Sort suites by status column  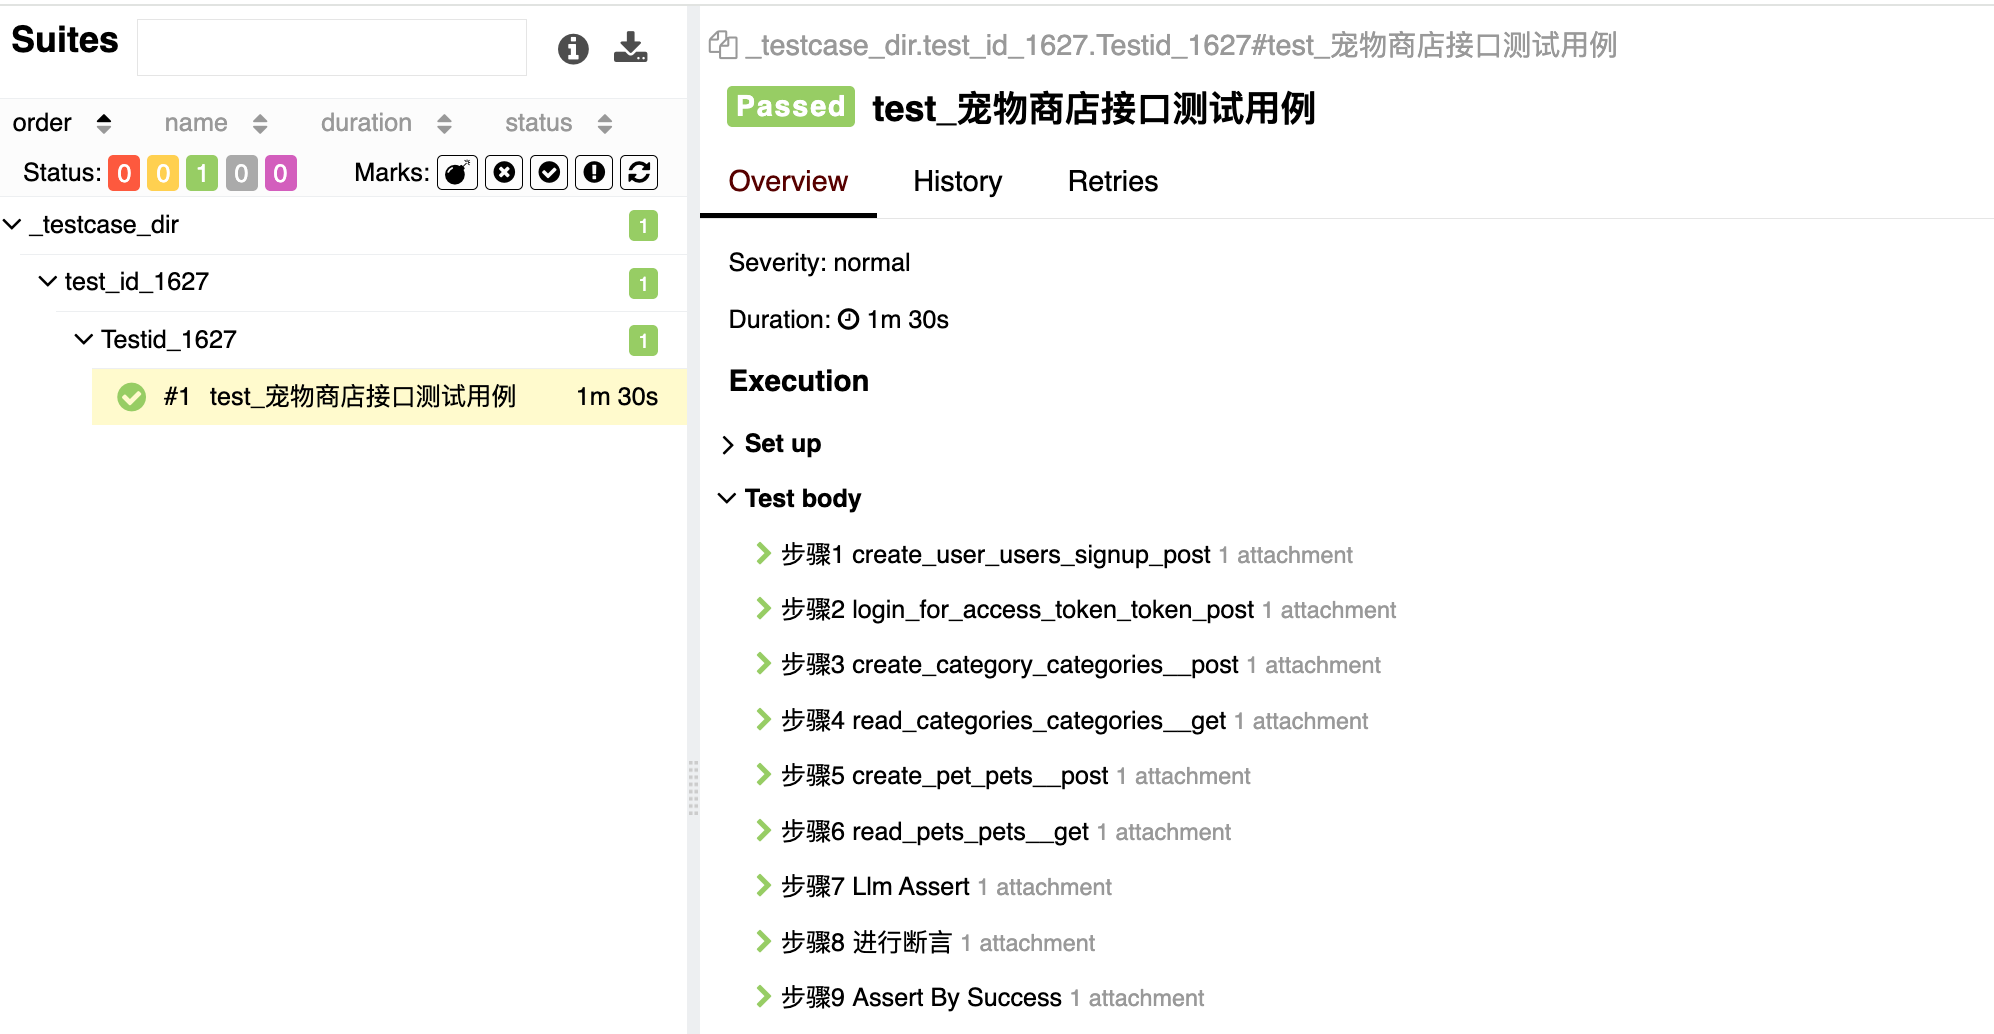click(x=557, y=123)
